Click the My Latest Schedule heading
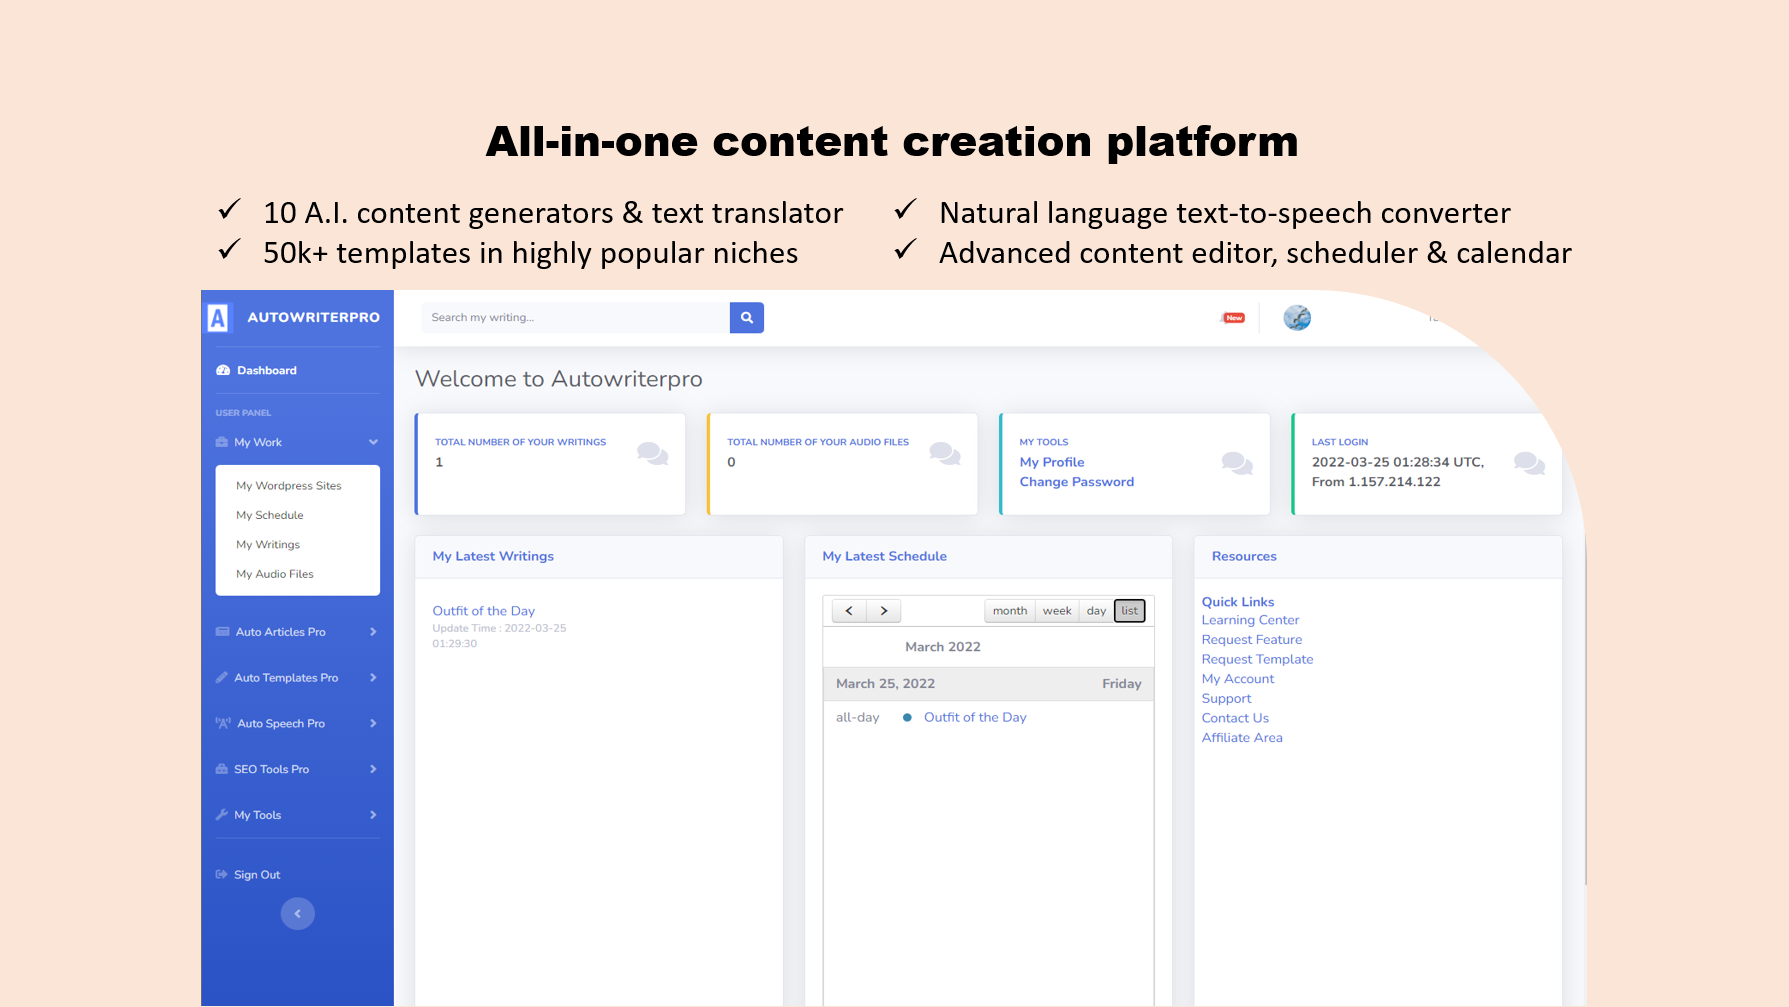 pyautogui.click(x=884, y=557)
